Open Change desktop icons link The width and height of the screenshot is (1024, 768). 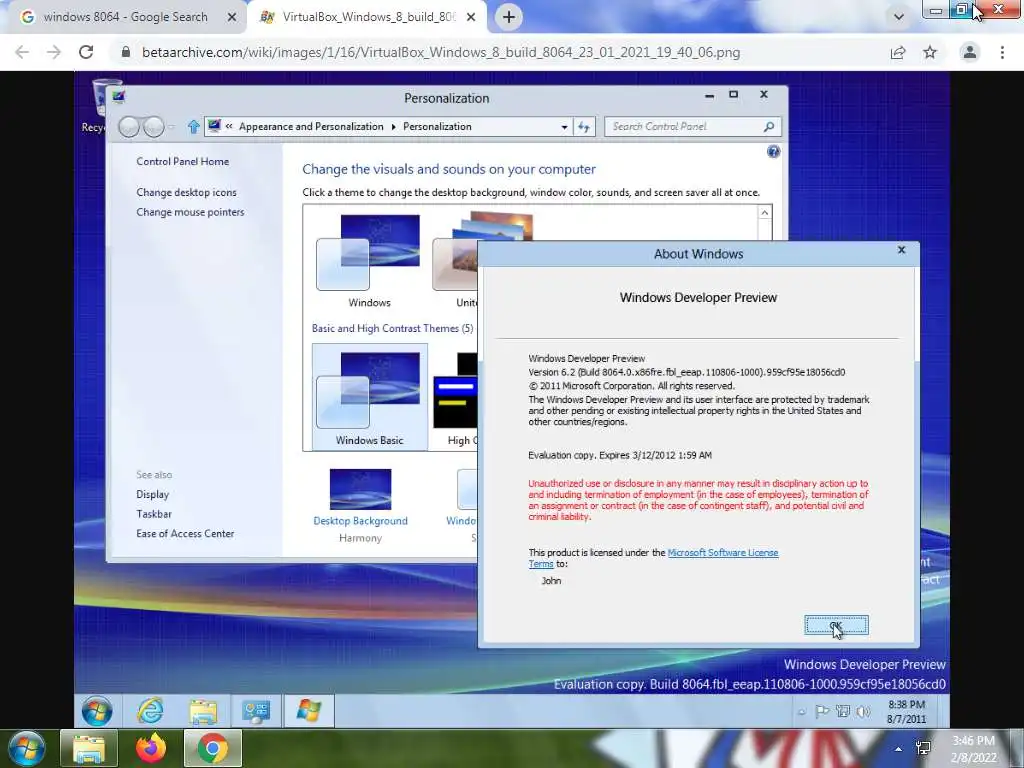click(186, 192)
